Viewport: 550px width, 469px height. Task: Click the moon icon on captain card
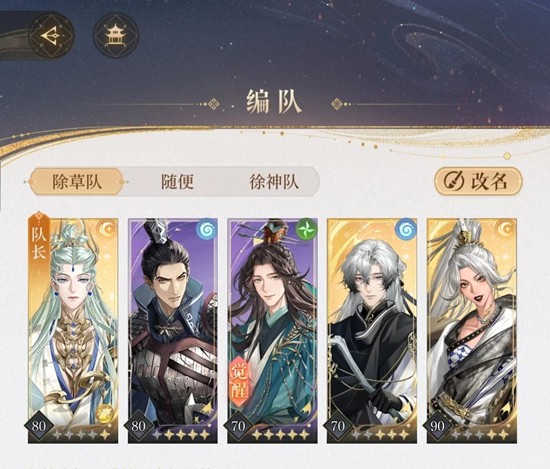coord(107,229)
